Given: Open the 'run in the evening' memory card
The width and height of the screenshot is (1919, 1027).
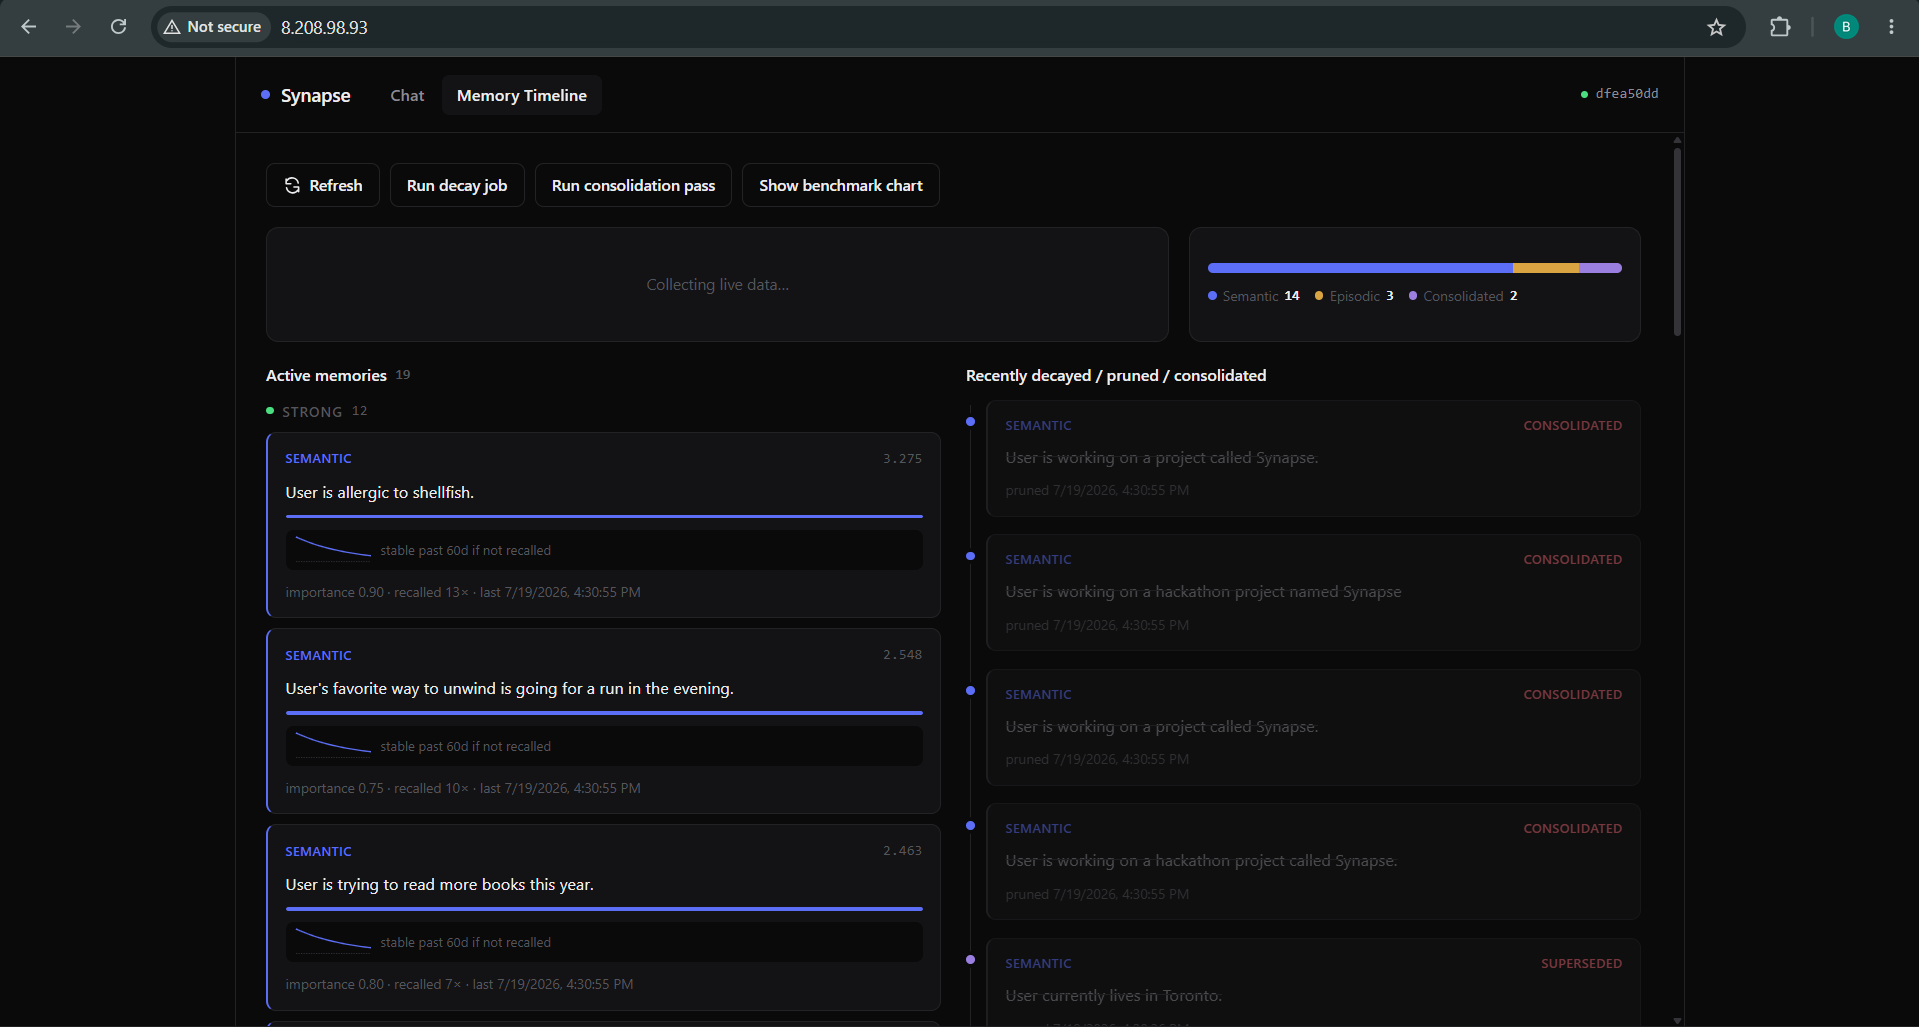Looking at the screenshot, I should (x=603, y=721).
